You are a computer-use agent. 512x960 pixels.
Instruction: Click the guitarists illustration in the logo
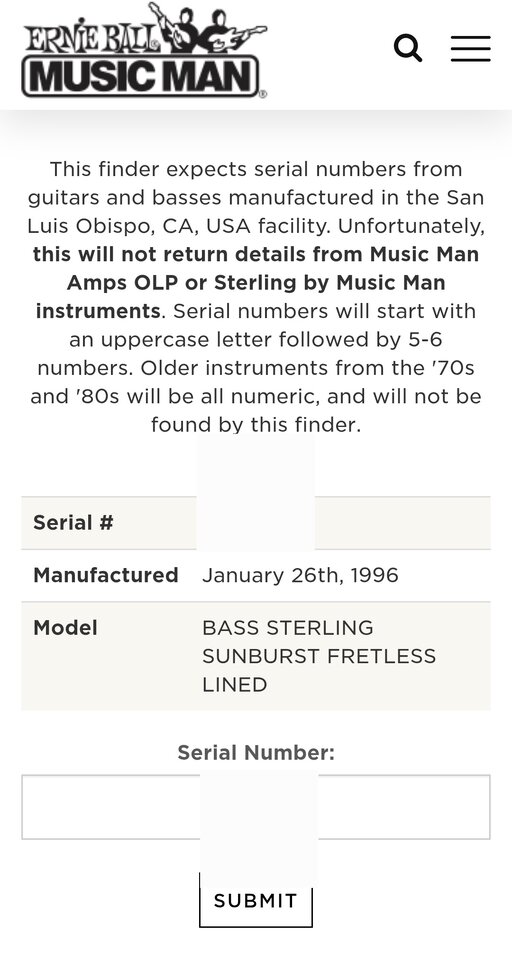(207, 28)
